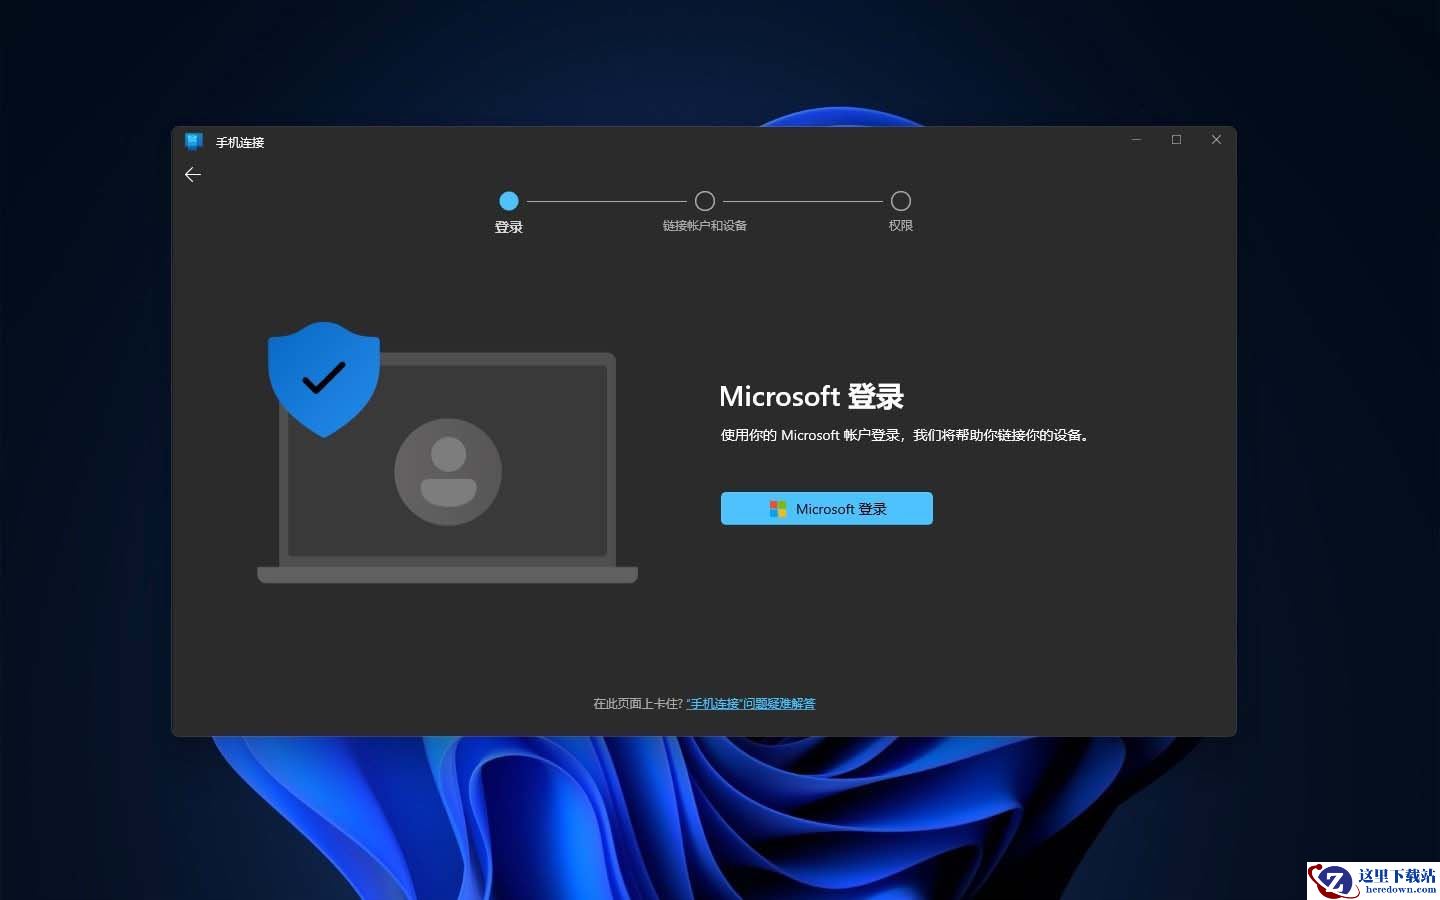Screen dimensions: 1440x900
Task: Click the Microsoft 登录 heading text
Action: click(x=811, y=397)
